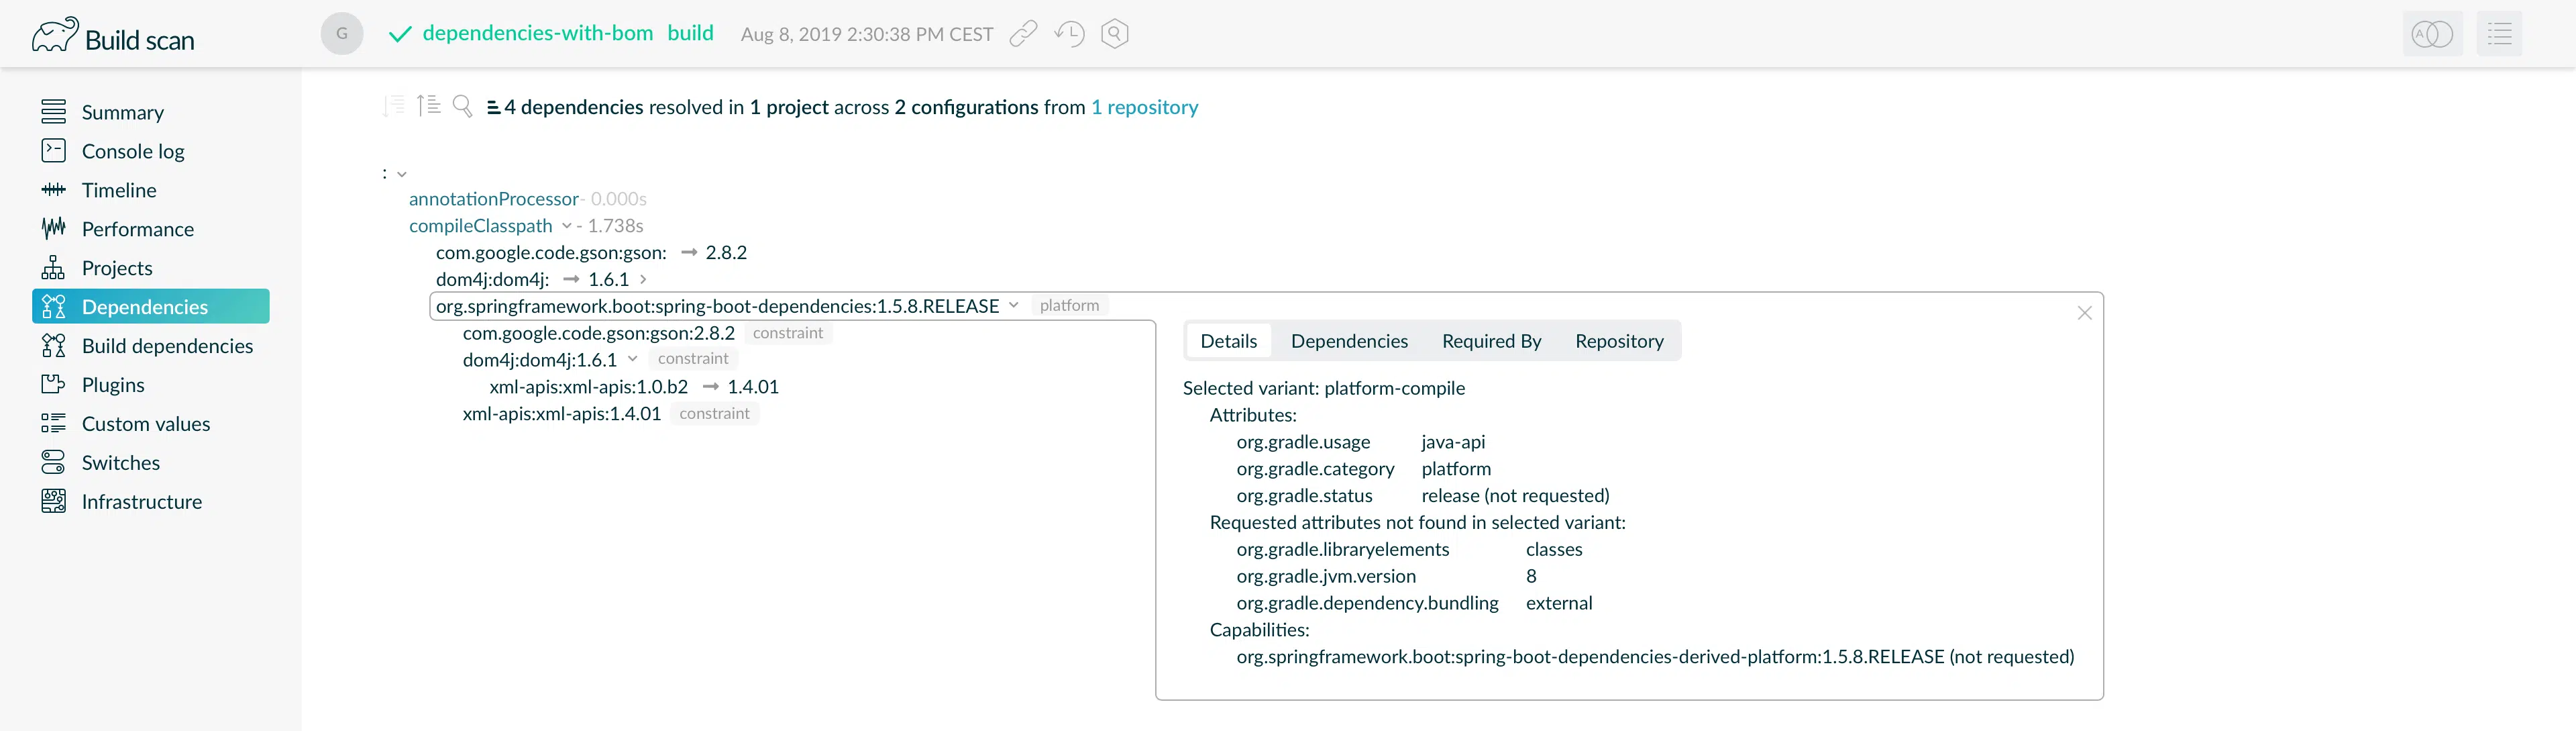Click the Performance waveform icon
This screenshot has height=731, width=2576.
53,228
